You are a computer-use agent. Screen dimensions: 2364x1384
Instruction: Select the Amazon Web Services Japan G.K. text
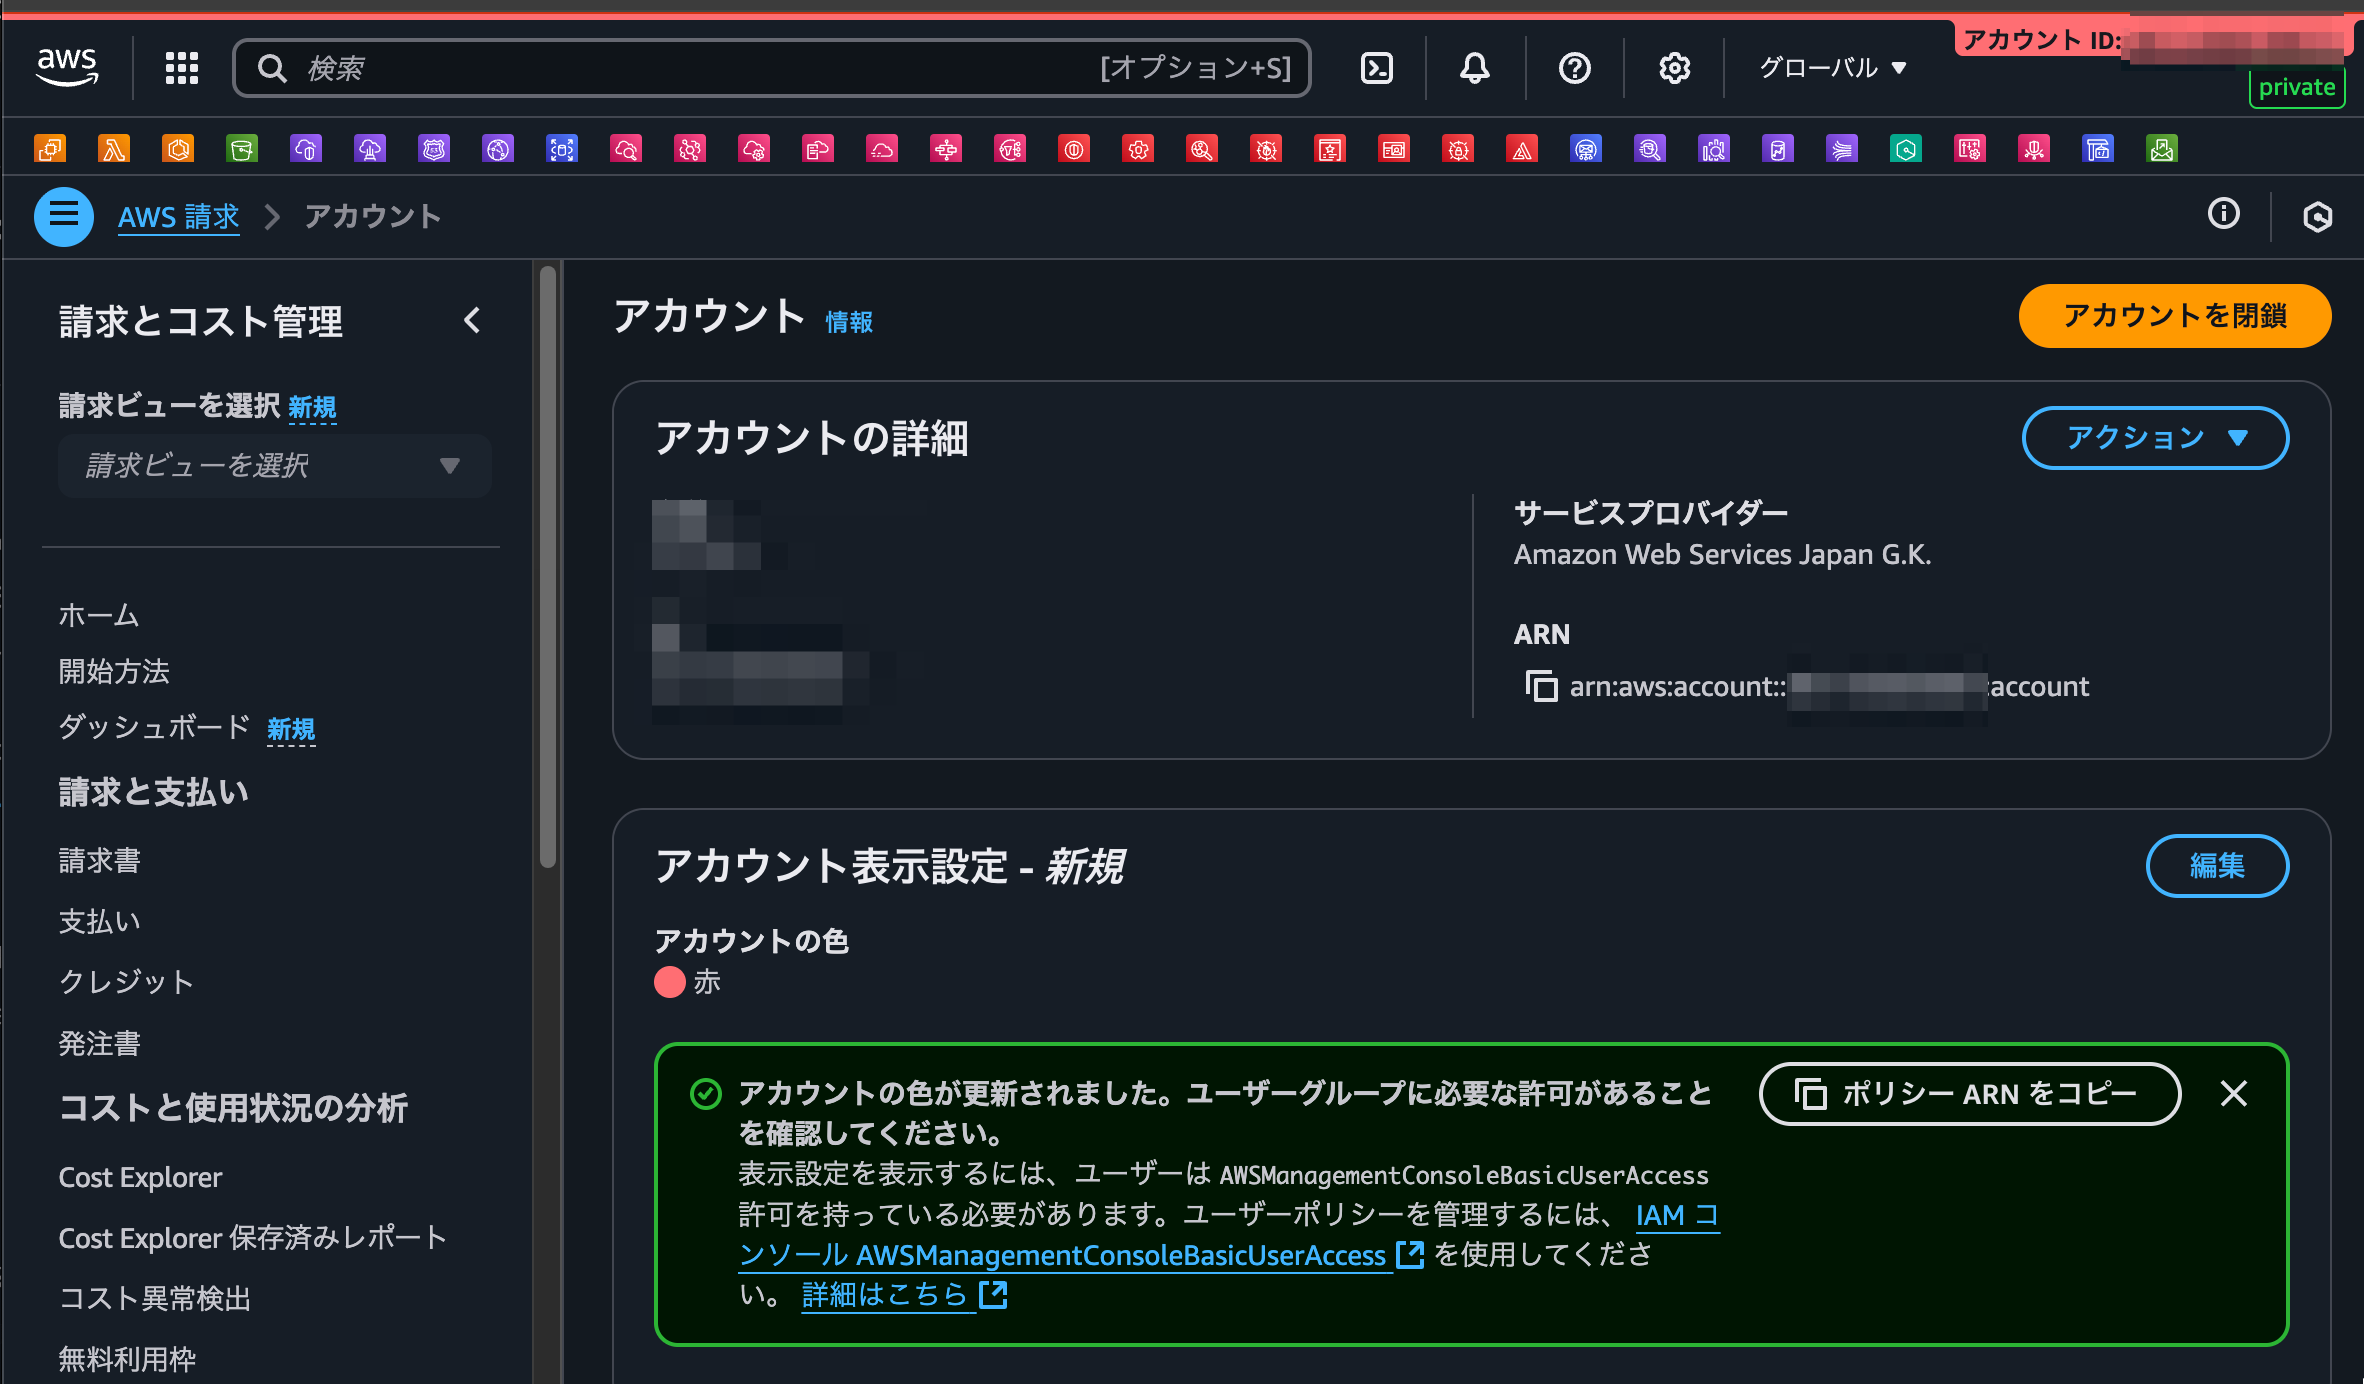[x=1722, y=555]
